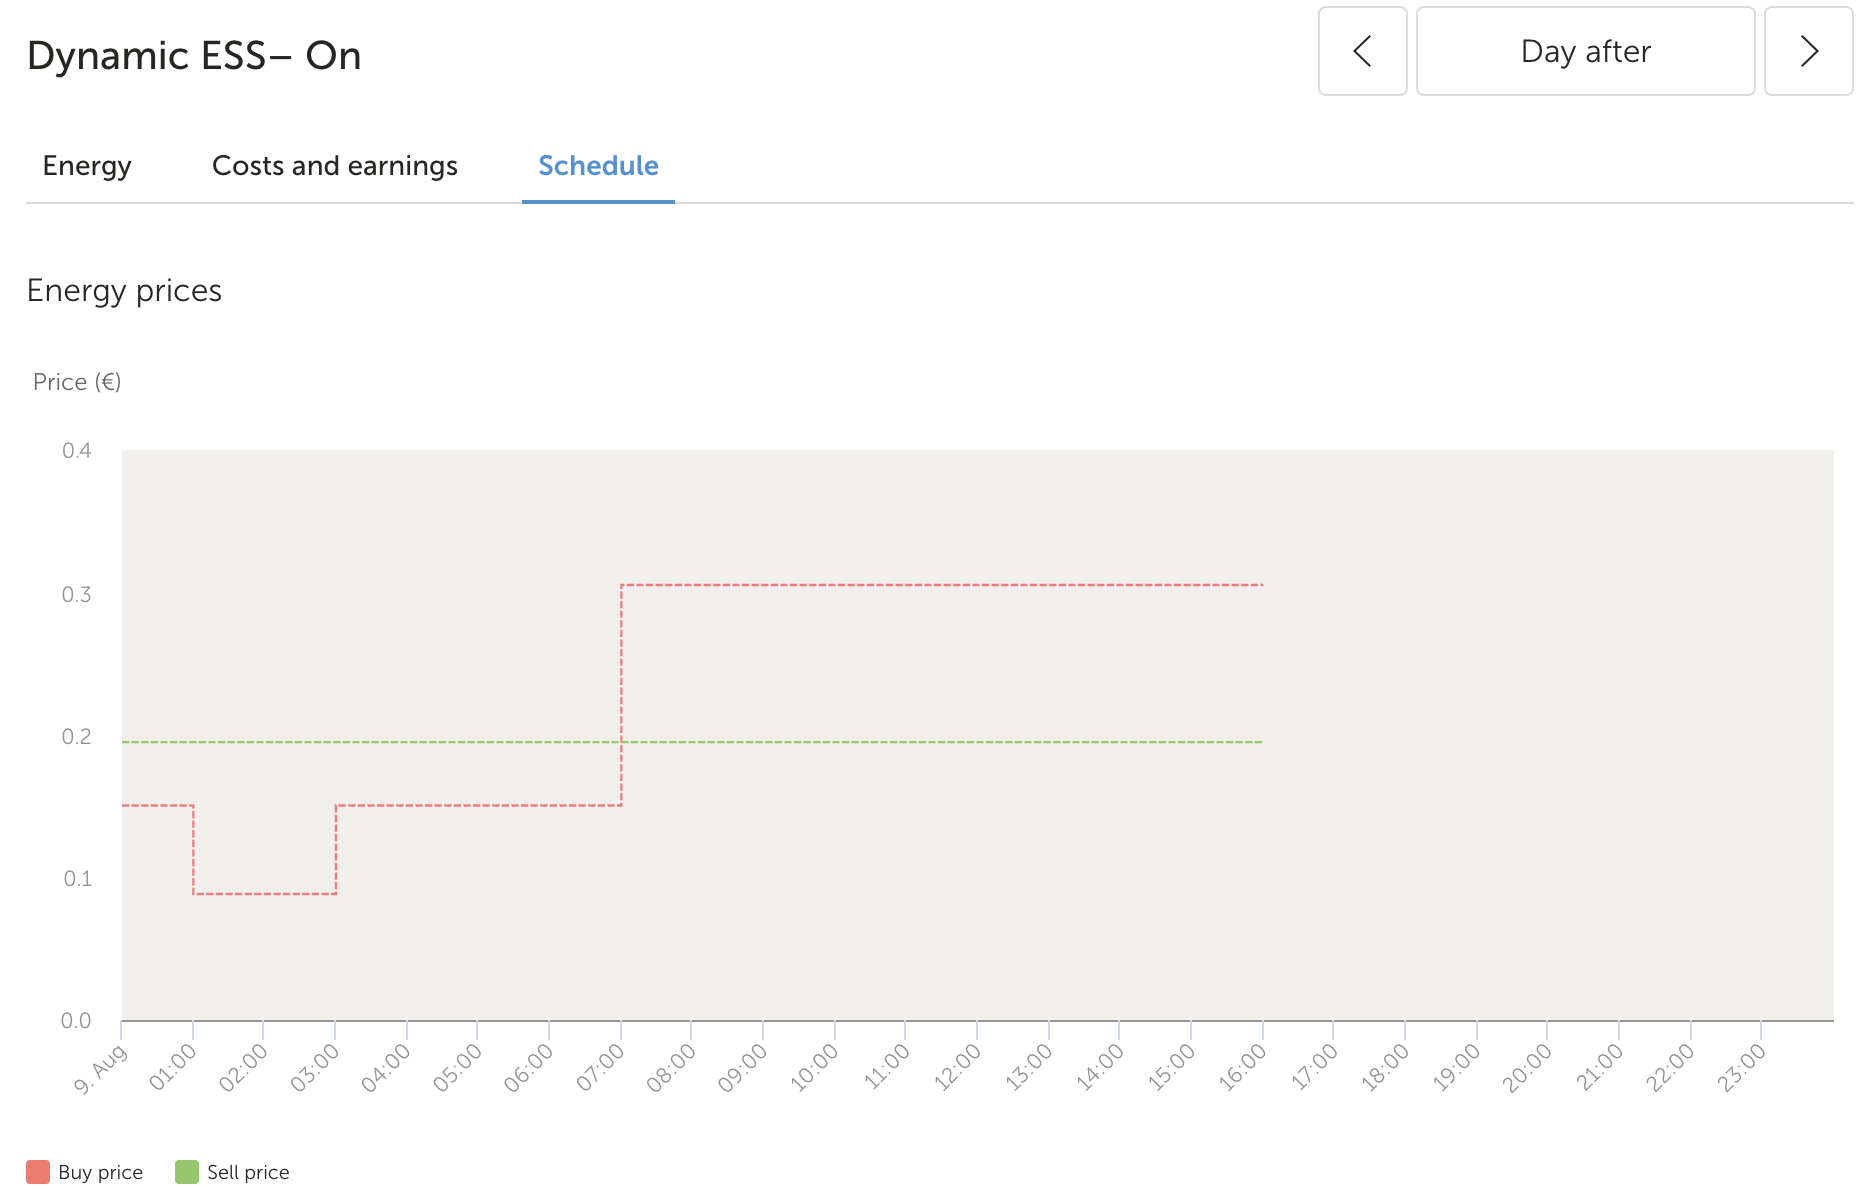This screenshot has width=1864, height=1190.
Task: Toggle Sell price series via legend label
Action: (248, 1172)
